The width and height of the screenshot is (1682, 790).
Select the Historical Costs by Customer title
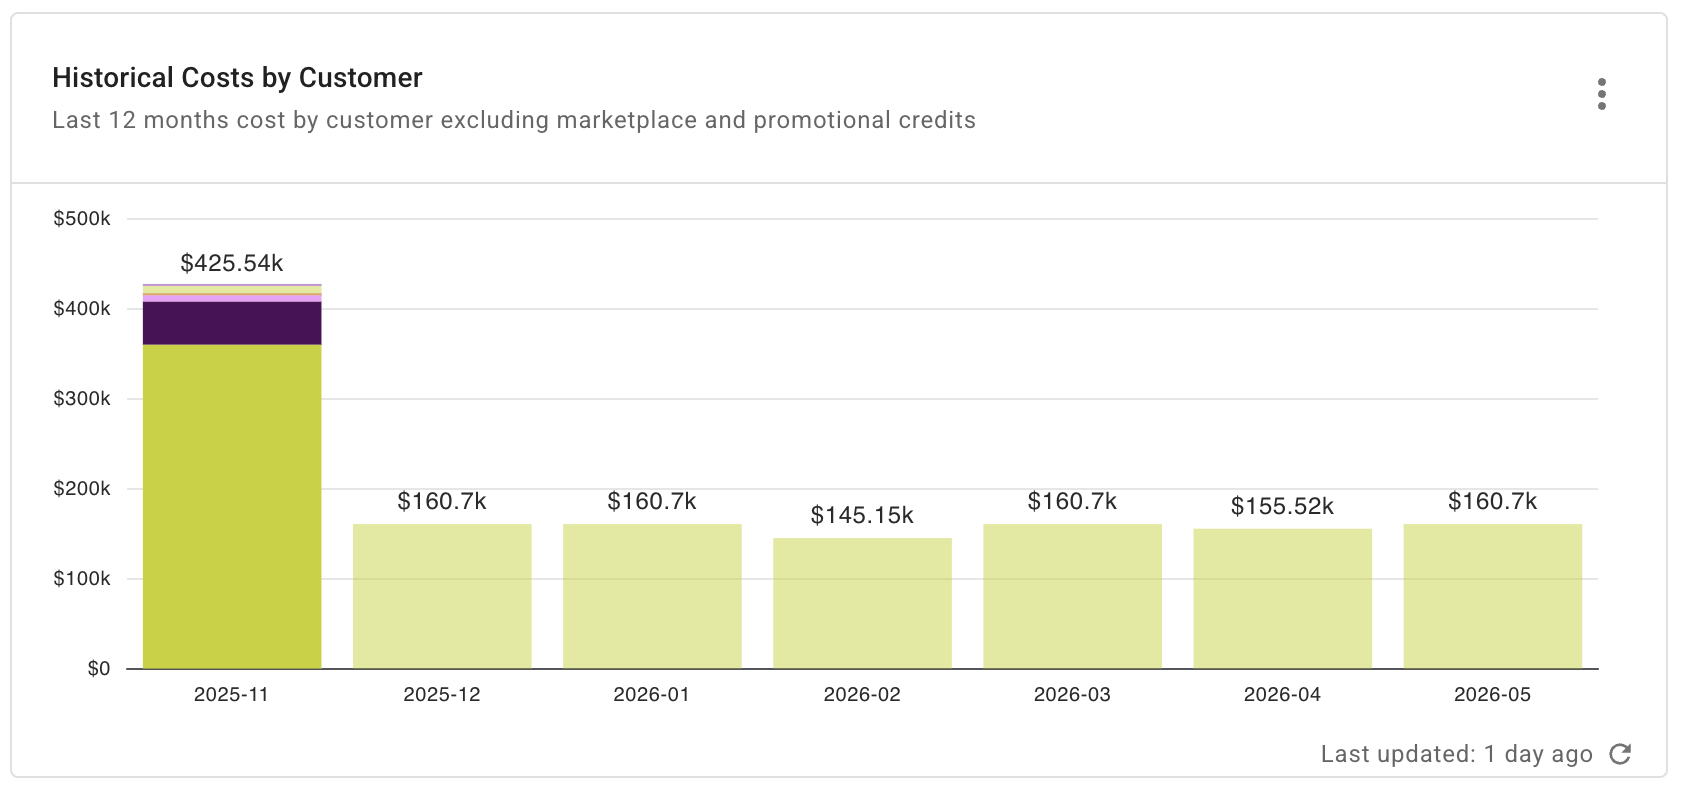[237, 77]
